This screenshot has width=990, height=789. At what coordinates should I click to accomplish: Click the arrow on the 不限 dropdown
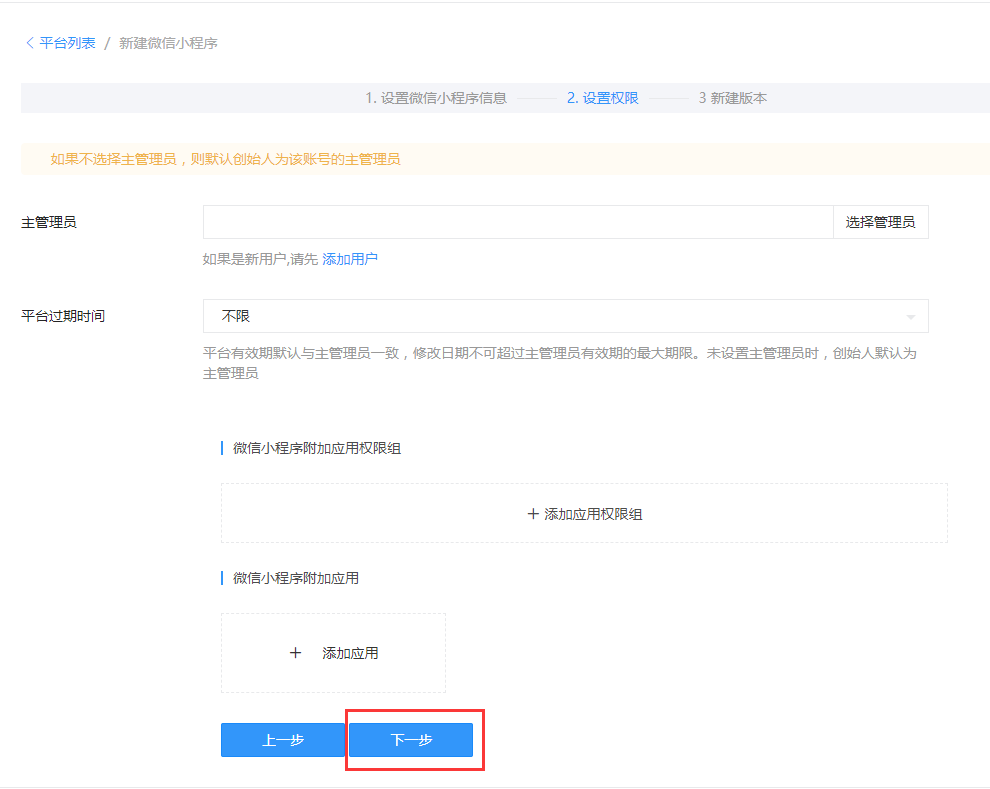910,317
